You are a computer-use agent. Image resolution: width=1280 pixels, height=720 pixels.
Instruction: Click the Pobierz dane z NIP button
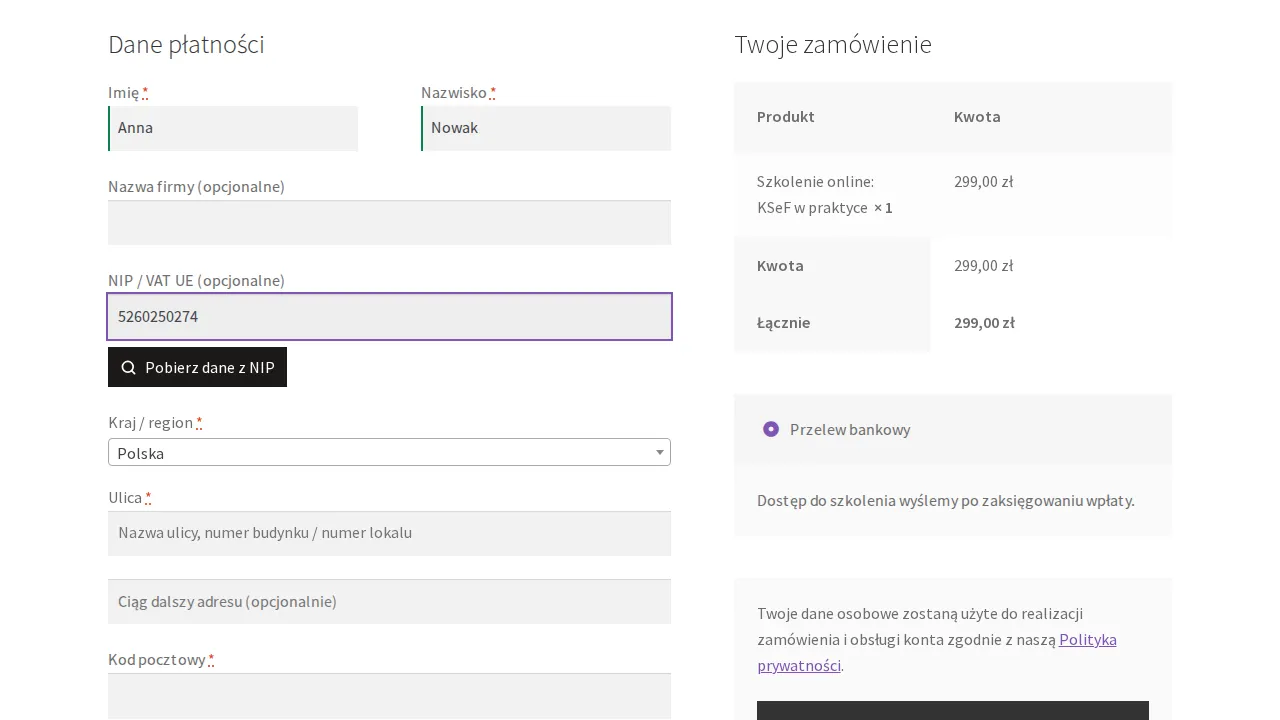click(197, 367)
